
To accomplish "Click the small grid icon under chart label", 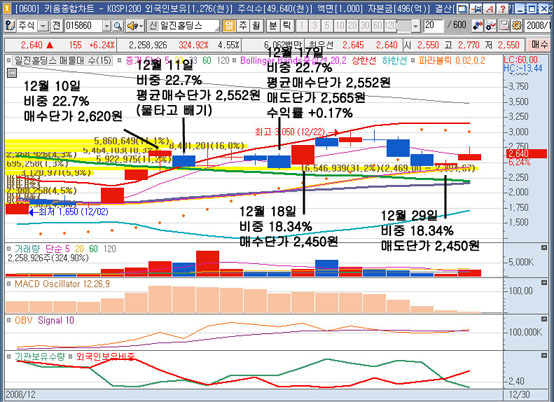I will 12,73.
